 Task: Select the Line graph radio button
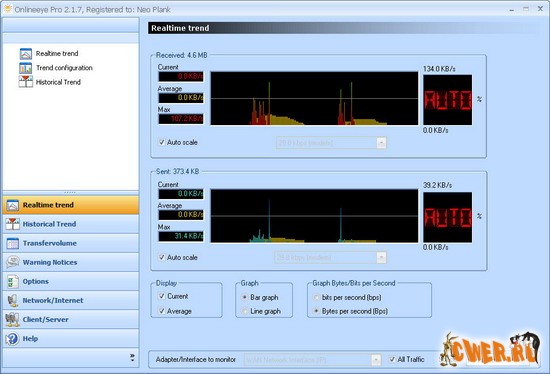click(x=245, y=311)
